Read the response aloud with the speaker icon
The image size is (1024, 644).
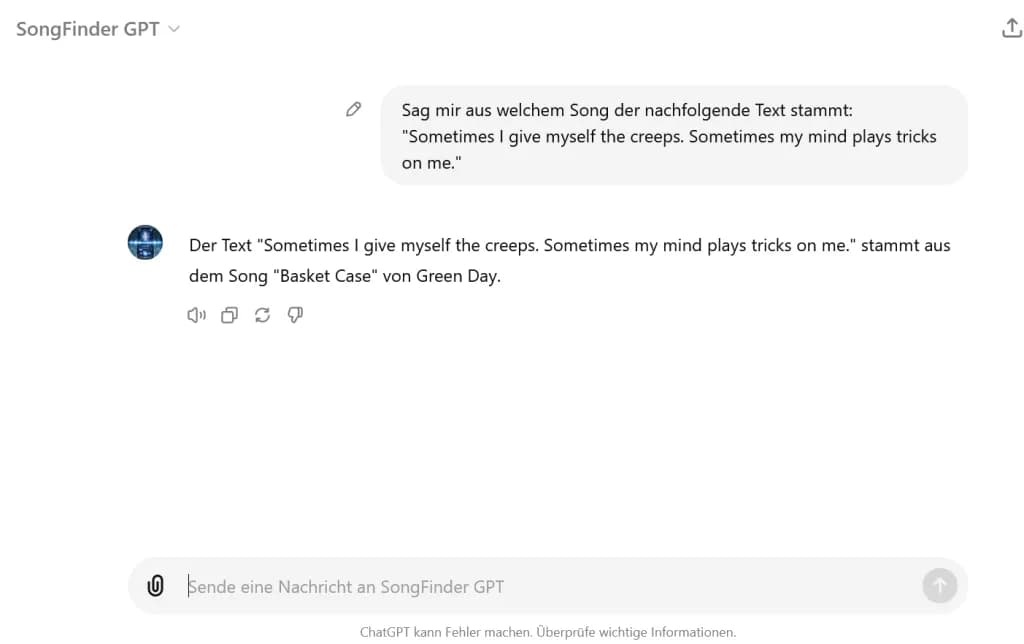click(197, 315)
